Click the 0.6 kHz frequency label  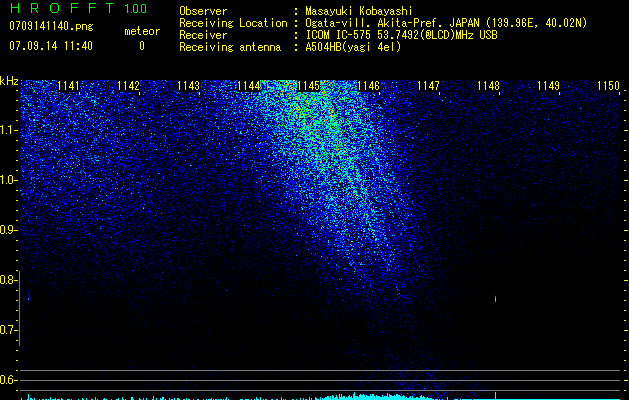[x=9, y=380]
